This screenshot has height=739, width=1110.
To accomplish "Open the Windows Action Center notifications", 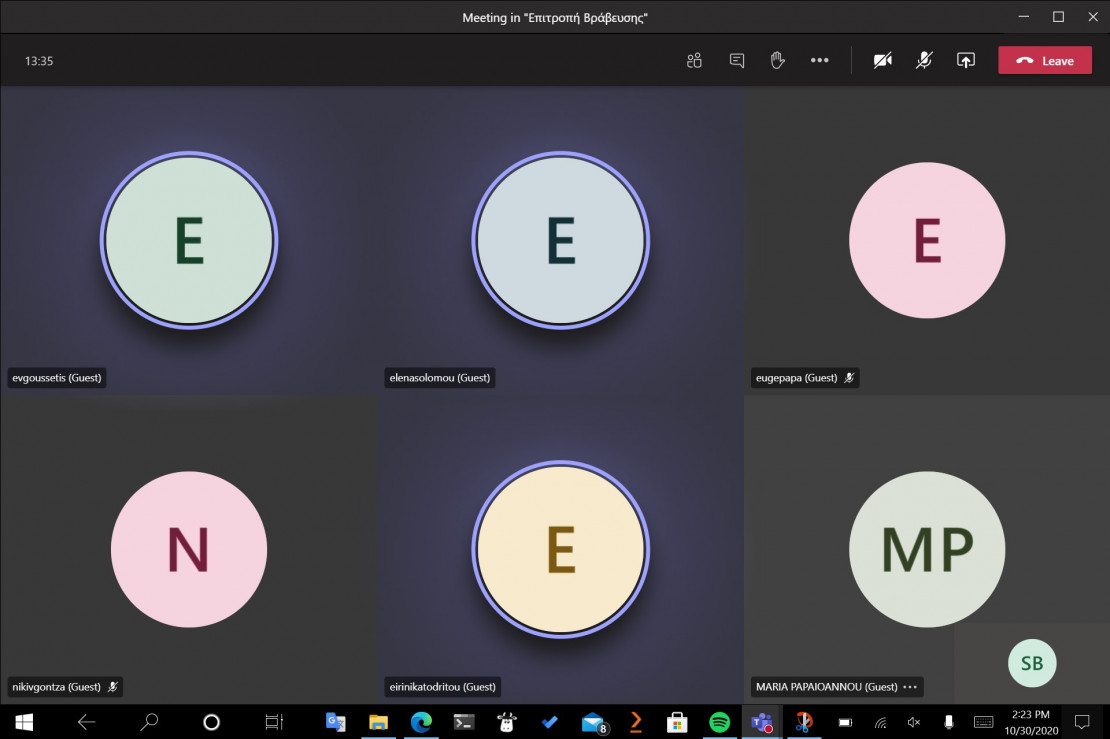I will pyautogui.click(x=1082, y=722).
